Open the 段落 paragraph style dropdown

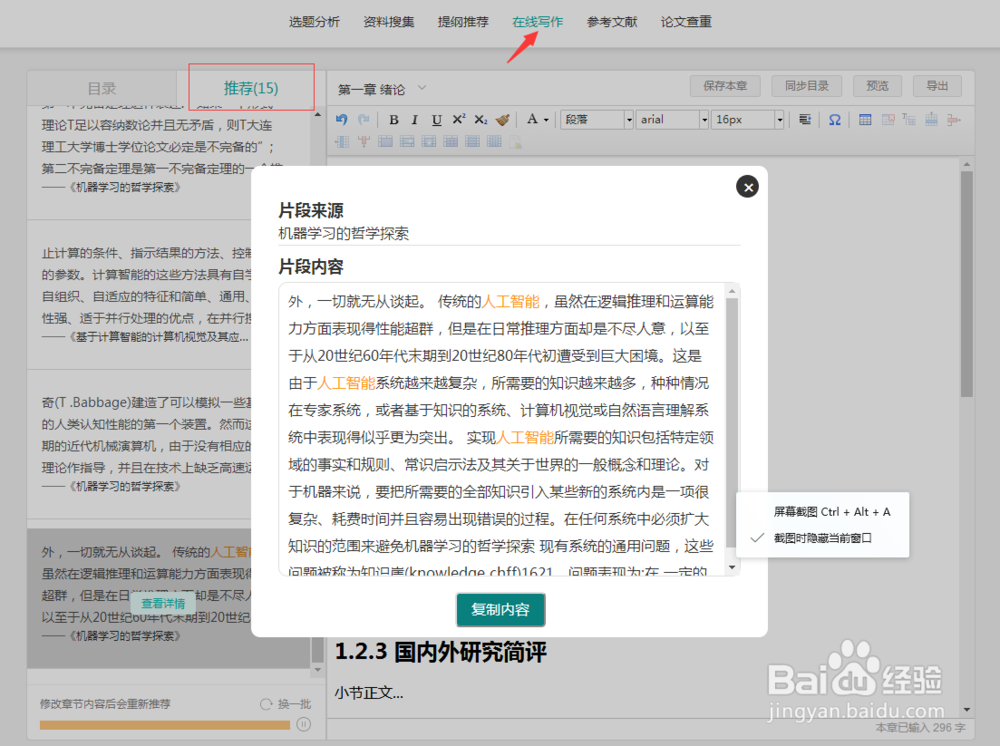tap(596, 119)
